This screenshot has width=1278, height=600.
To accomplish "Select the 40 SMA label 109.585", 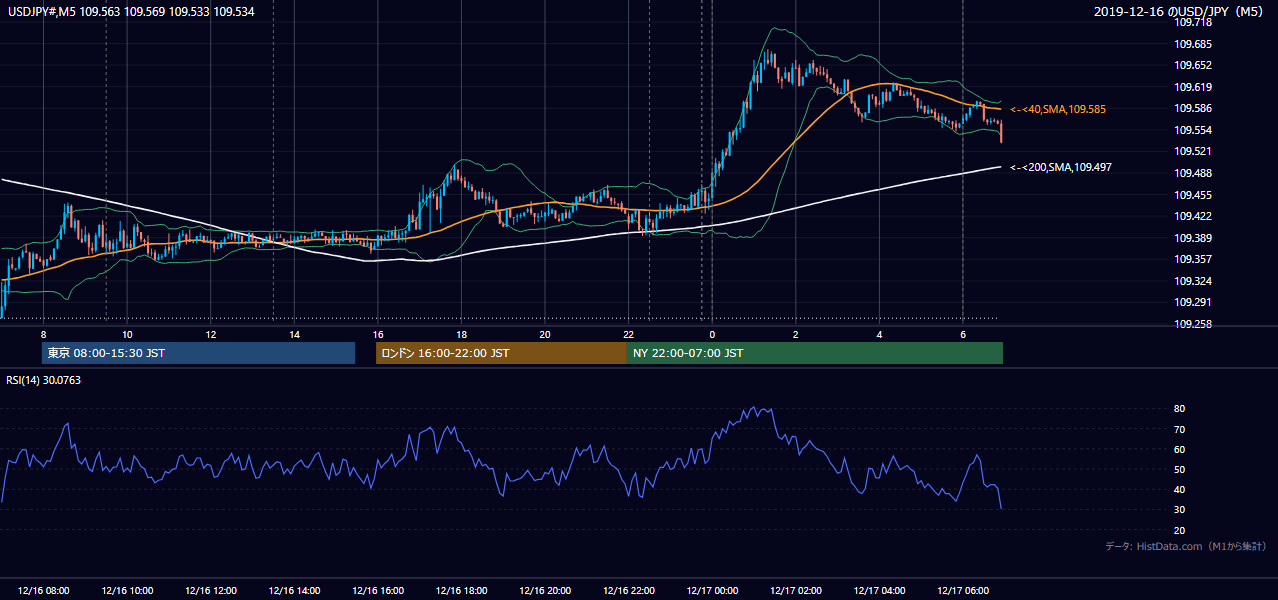I will tap(1059, 109).
